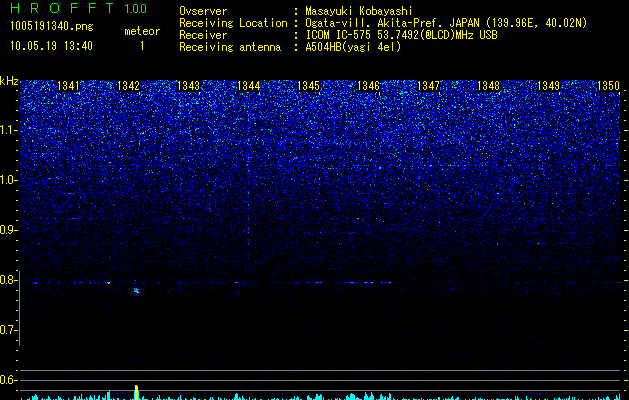Click the Receiving antenna label
Image resolution: width=629 pixels, height=400 pixels.
(x=230, y=47)
